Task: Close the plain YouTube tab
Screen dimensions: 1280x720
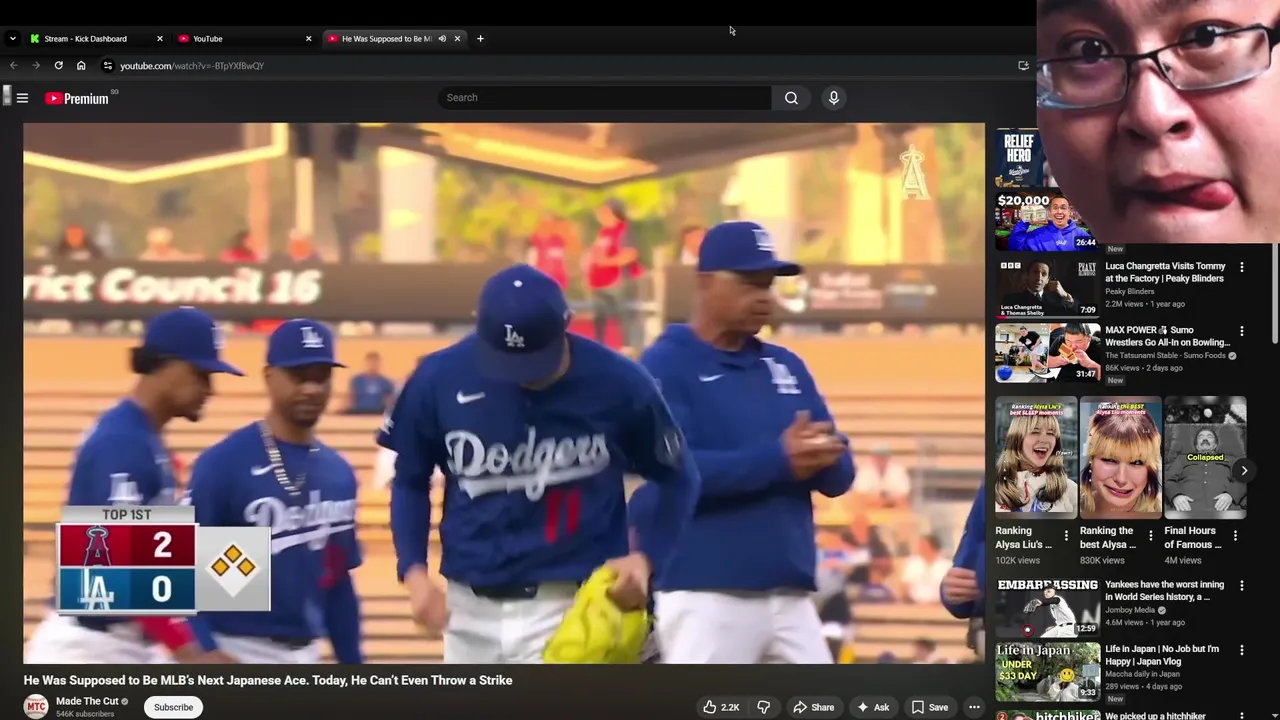Action: [308, 39]
